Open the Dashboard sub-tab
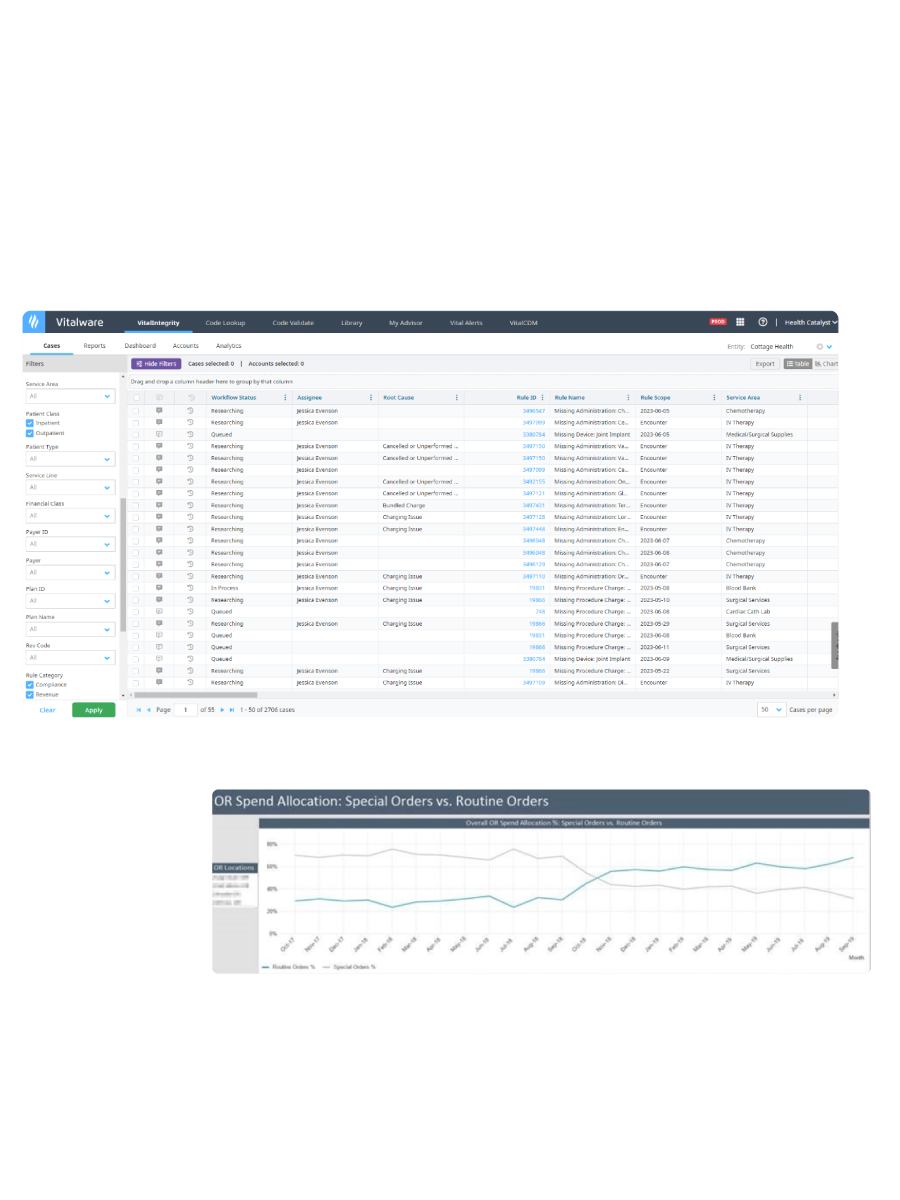 (140, 346)
